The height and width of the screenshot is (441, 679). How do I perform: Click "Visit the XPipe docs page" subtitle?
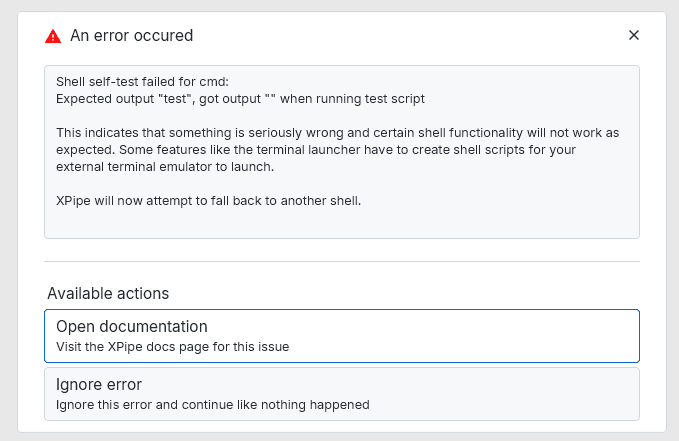click(x=172, y=347)
